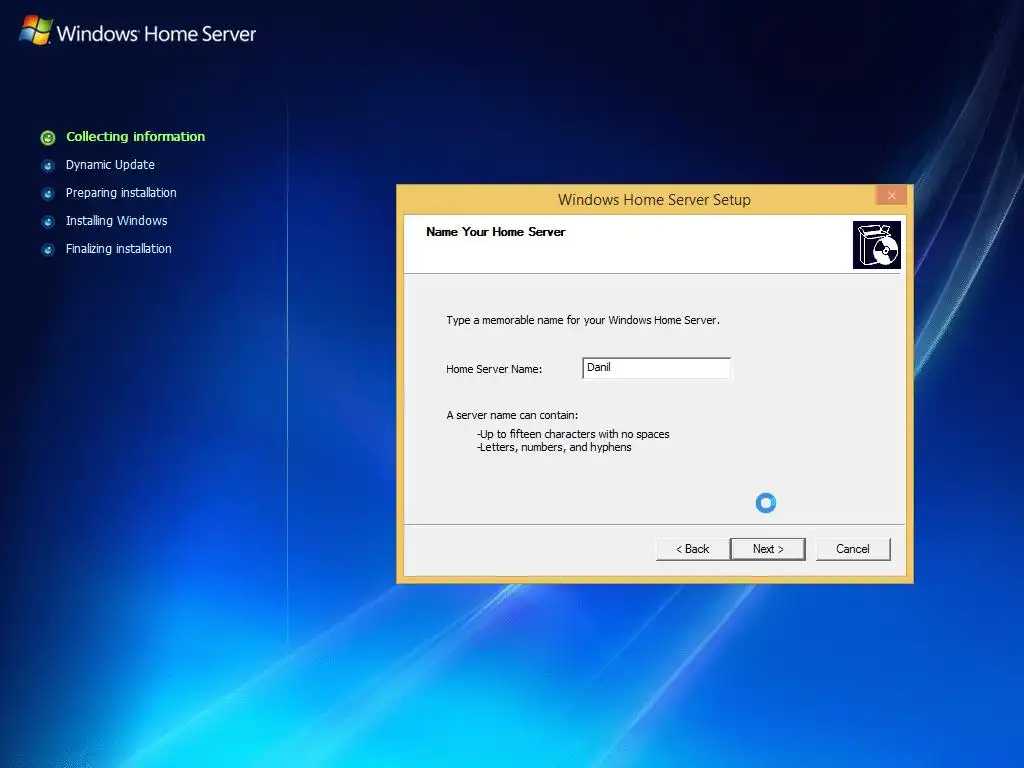Click the setup box-and-disc icon
The image size is (1024, 768).
876,245
